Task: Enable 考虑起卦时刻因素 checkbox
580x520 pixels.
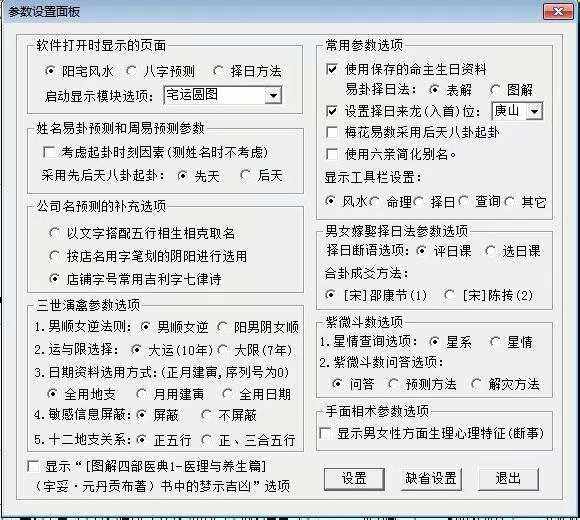Action: point(49,152)
